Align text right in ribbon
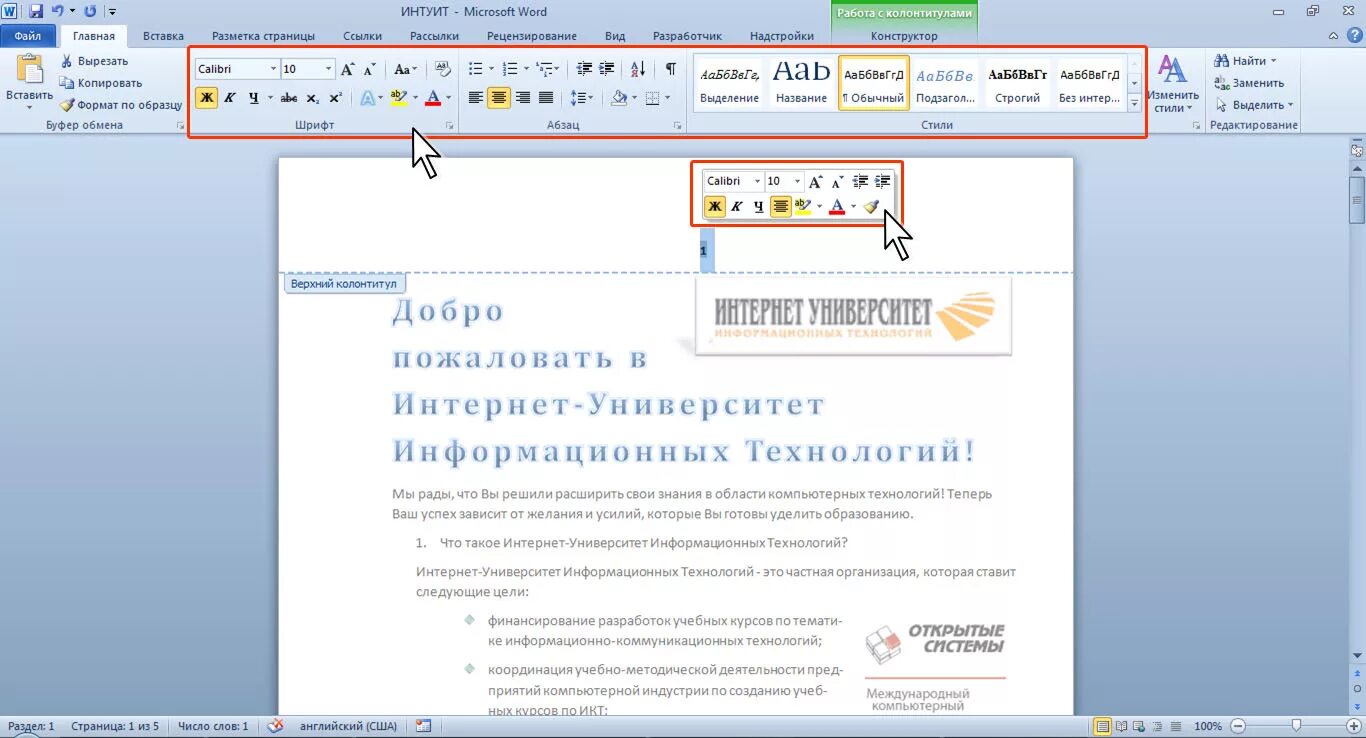This screenshot has height=738, width=1366. [522, 98]
